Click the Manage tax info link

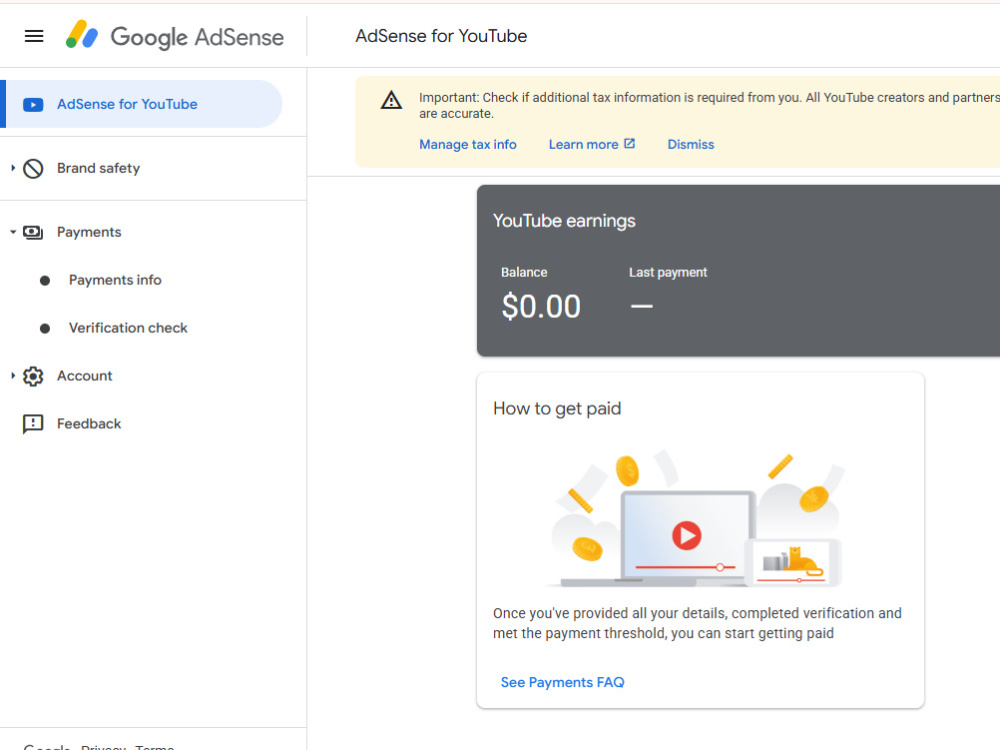pos(467,144)
